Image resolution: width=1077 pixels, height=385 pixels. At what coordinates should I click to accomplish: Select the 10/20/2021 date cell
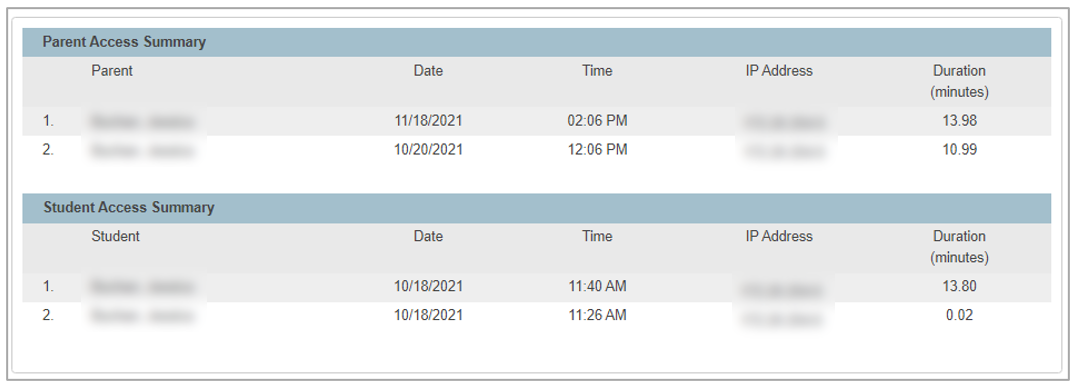pos(428,150)
